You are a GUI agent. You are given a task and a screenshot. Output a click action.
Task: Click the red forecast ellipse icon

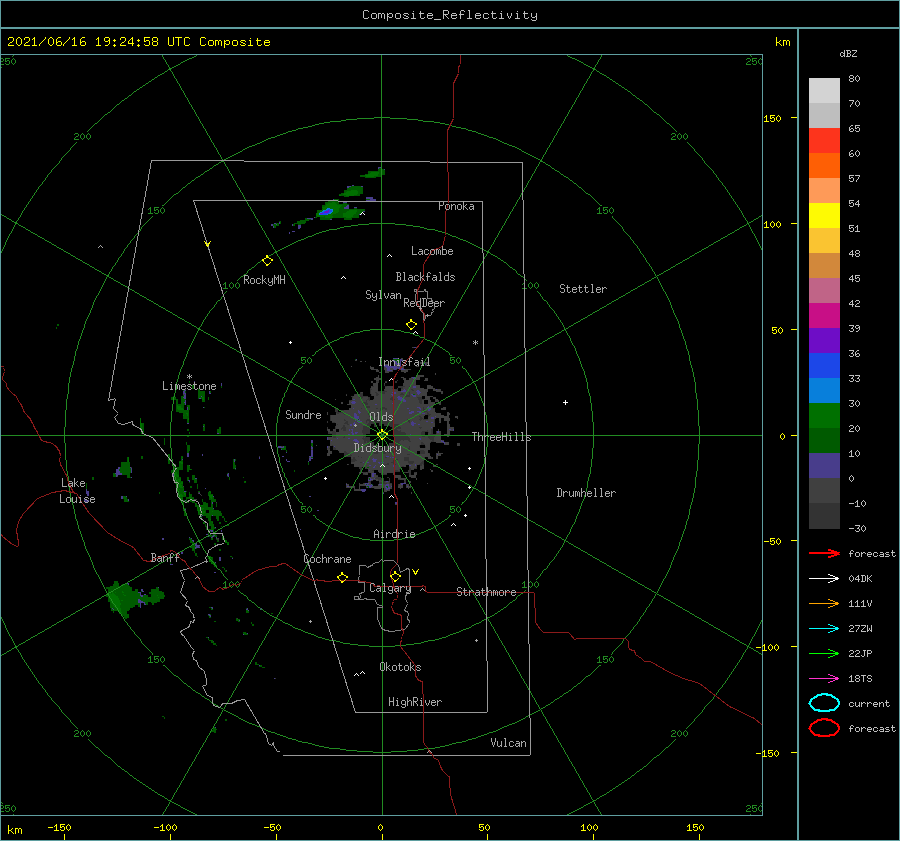point(824,728)
